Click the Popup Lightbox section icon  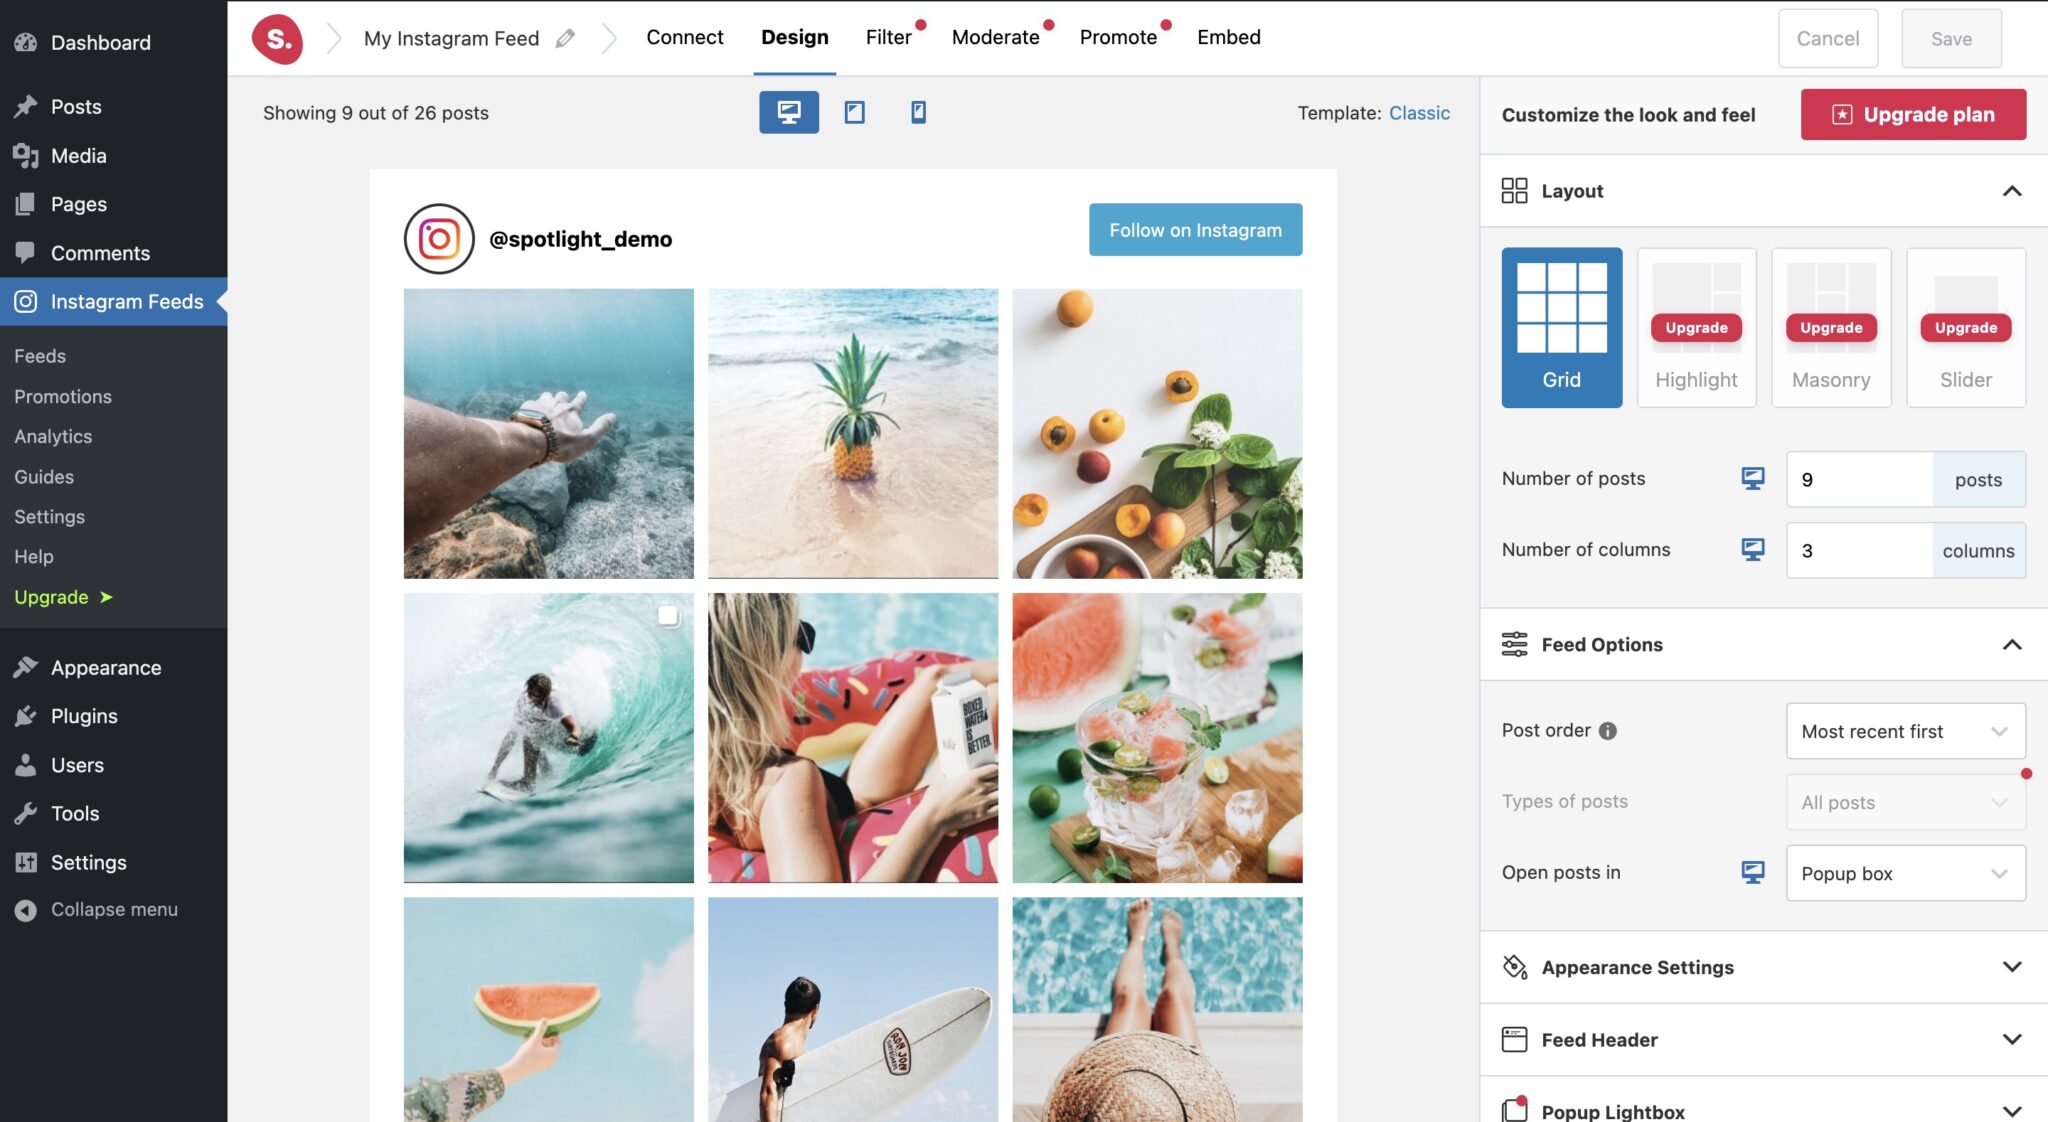(x=1514, y=1109)
